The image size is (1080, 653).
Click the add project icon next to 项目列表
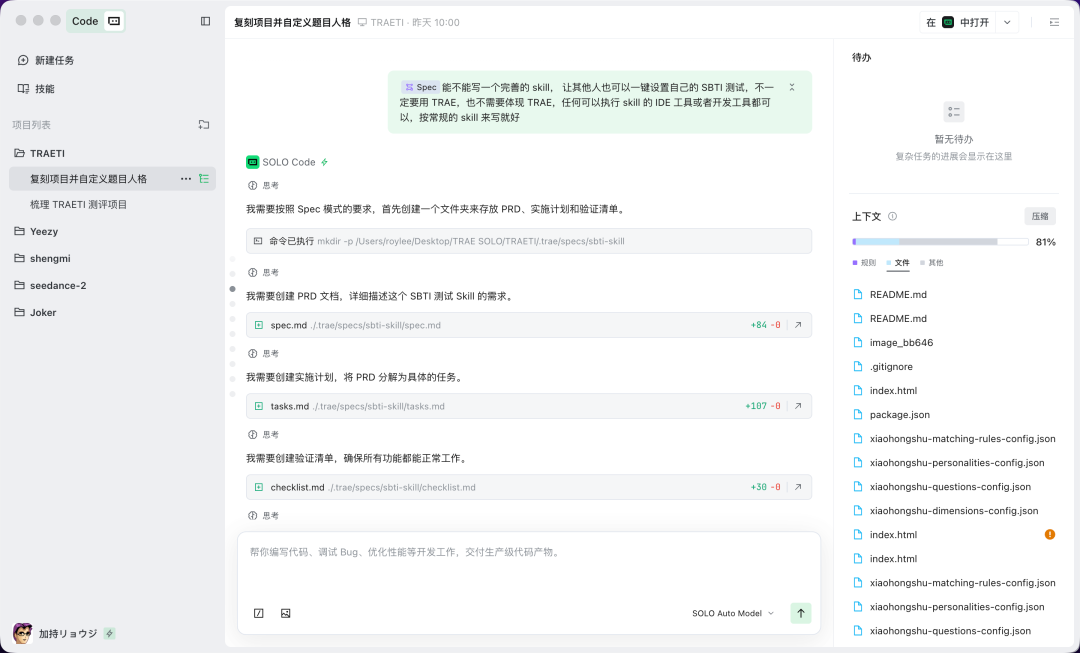coord(204,124)
